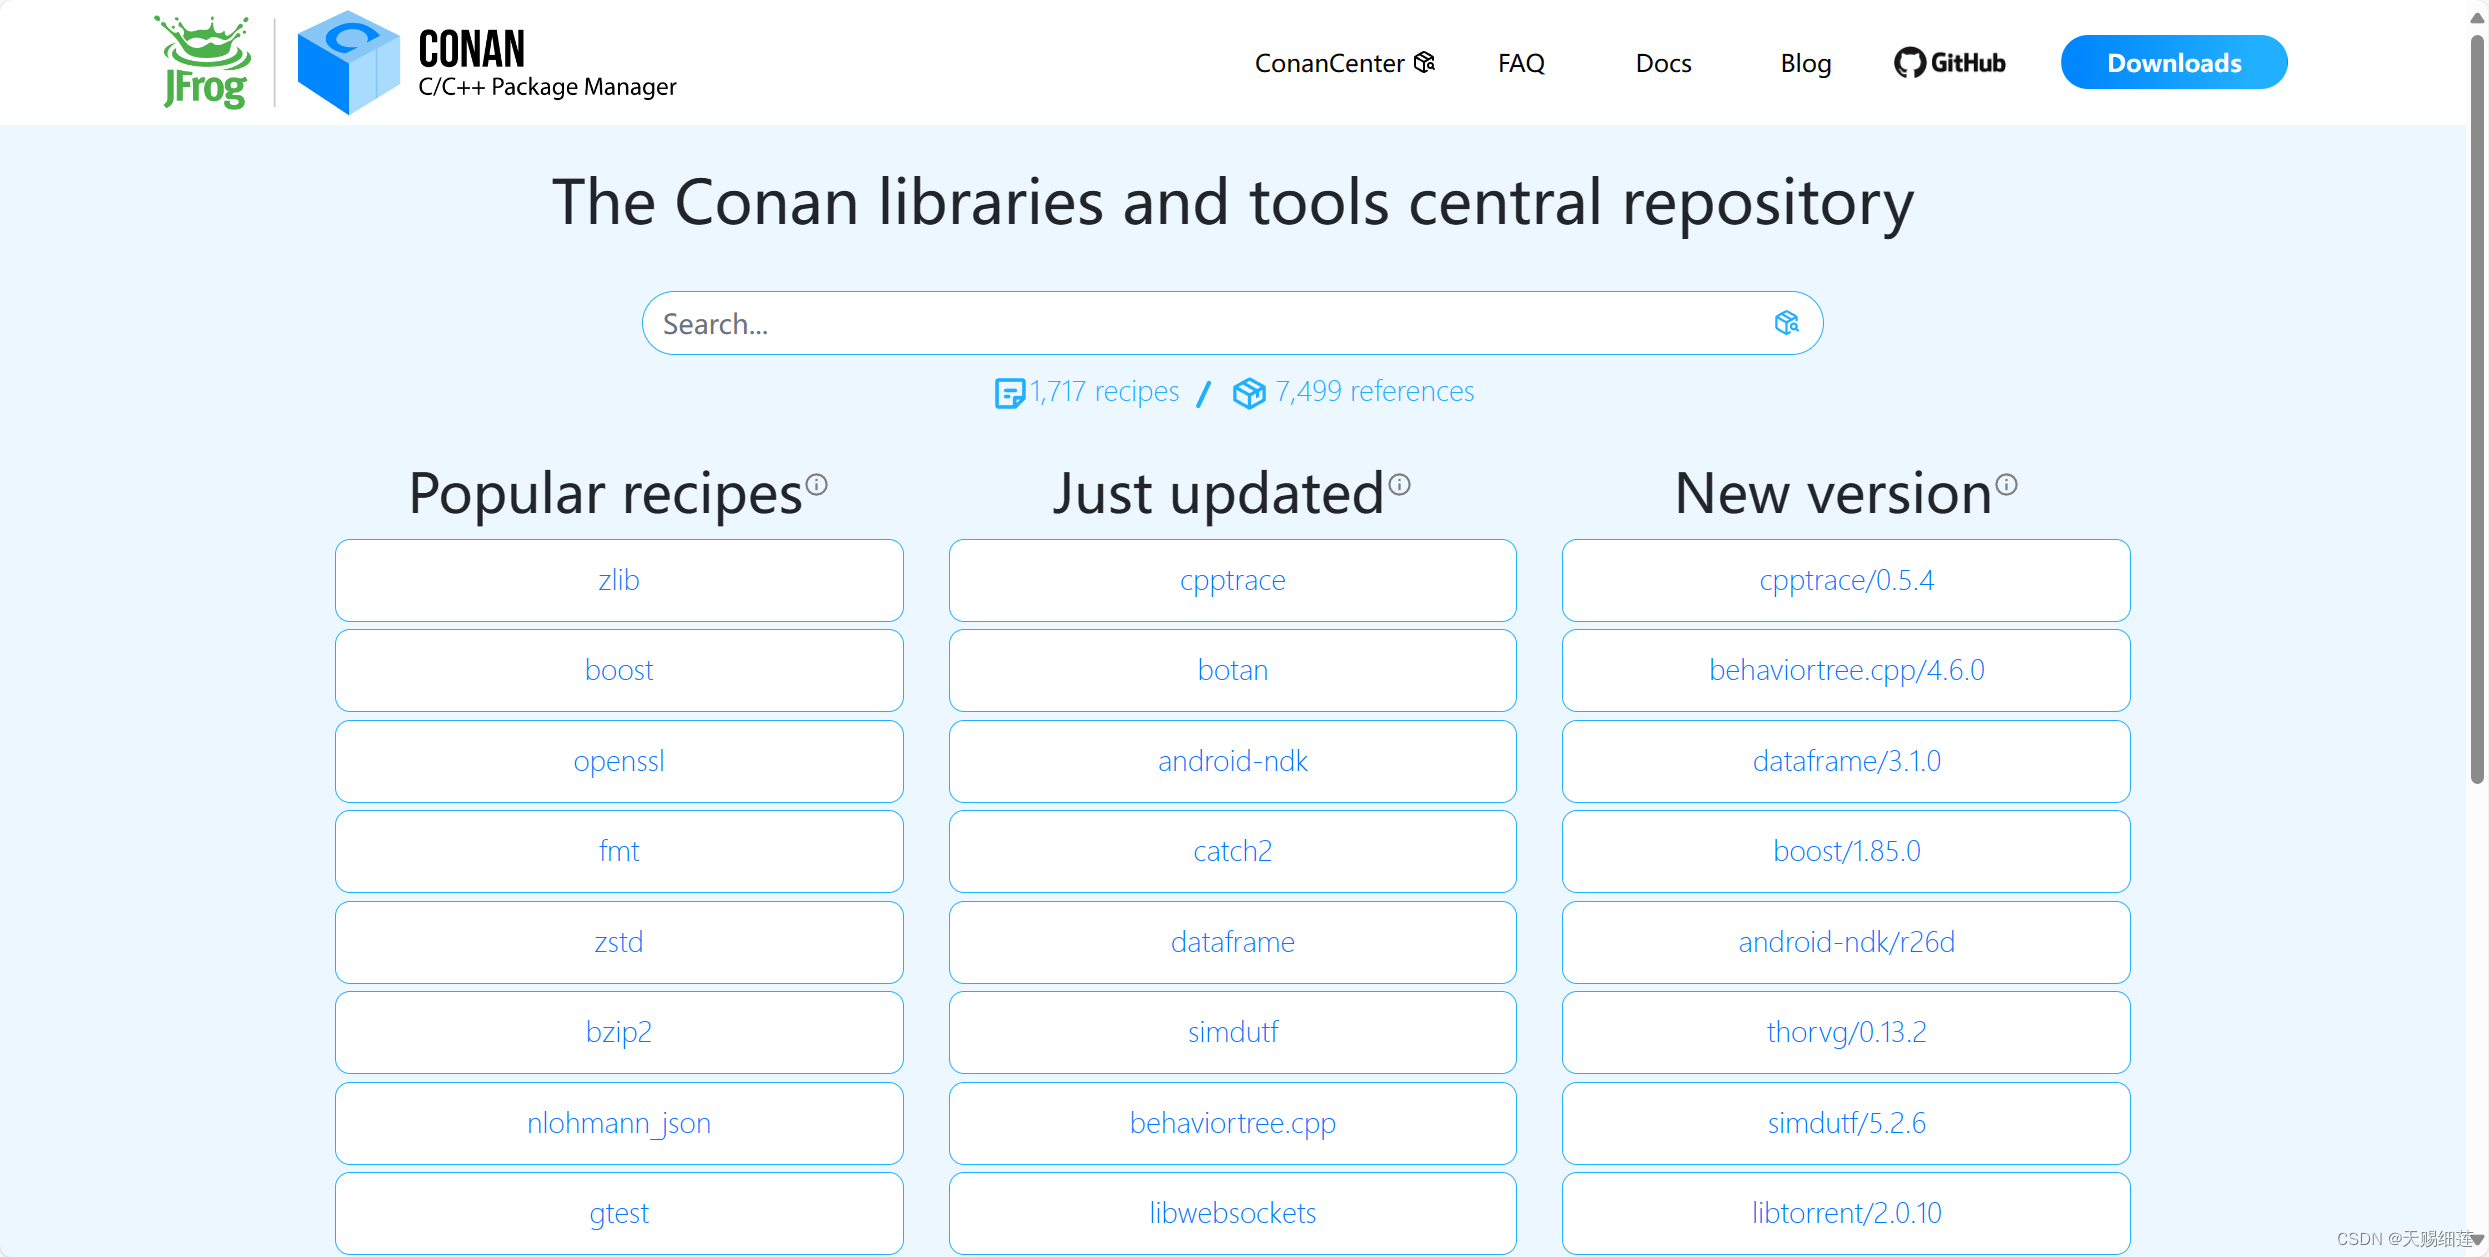Click info icon next to Just updated
The width and height of the screenshot is (2489, 1257).
tap(1400, 485)
